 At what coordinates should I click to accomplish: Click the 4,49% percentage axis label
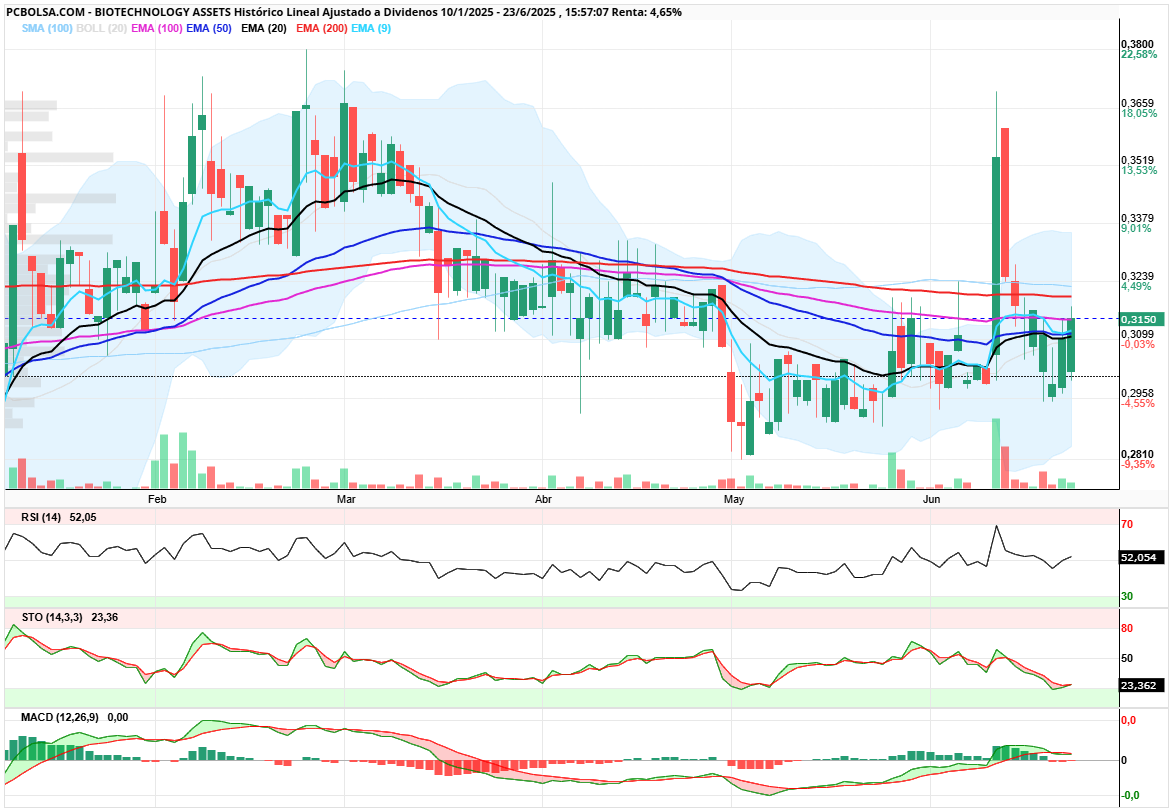1136,286
